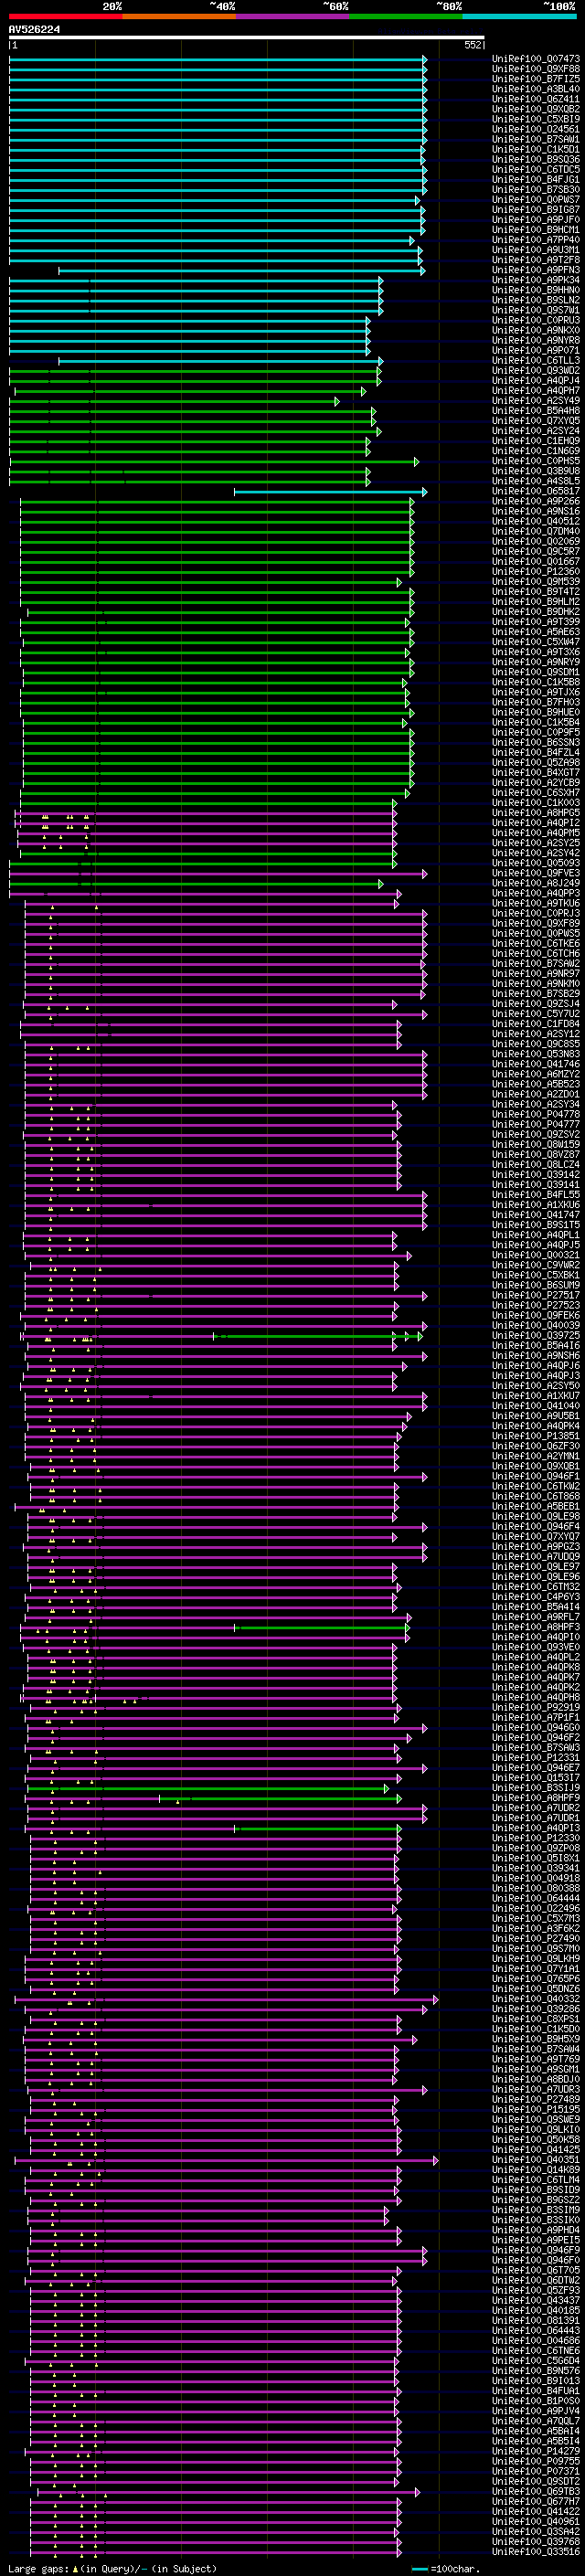Viewport: 585px width, 2576px height.
Task: Select label UniRef100_C1K5D1
Action: (536, 149)
